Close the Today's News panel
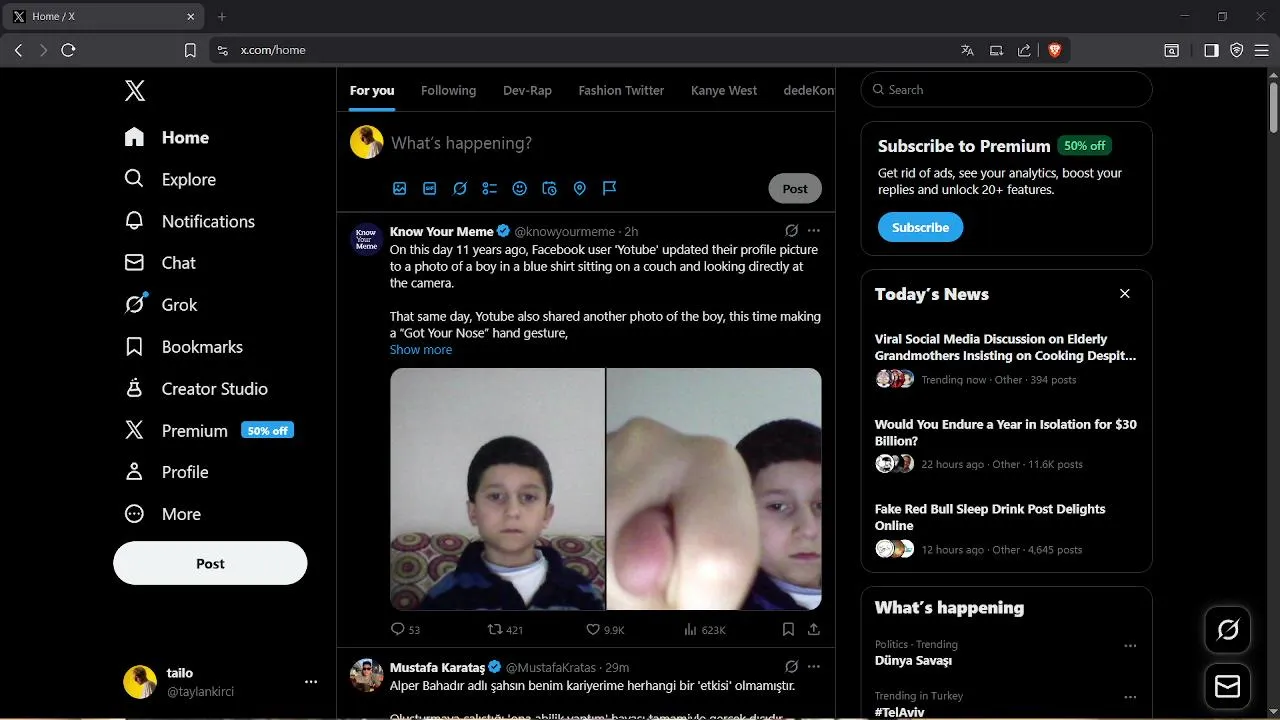 pyautogui.click(x=1125, y=294)
